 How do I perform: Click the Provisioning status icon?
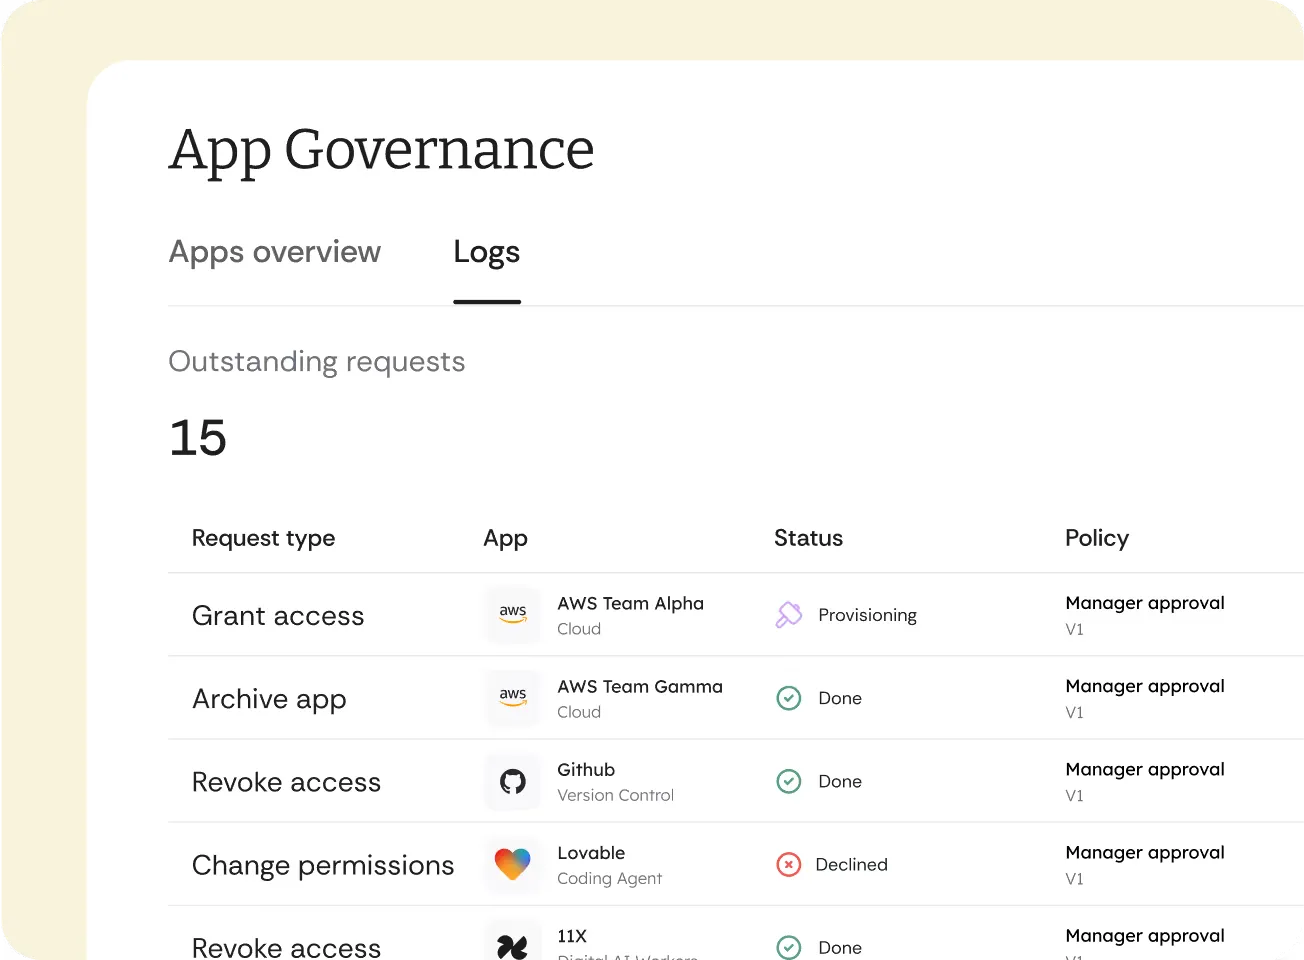pos(789,615)
